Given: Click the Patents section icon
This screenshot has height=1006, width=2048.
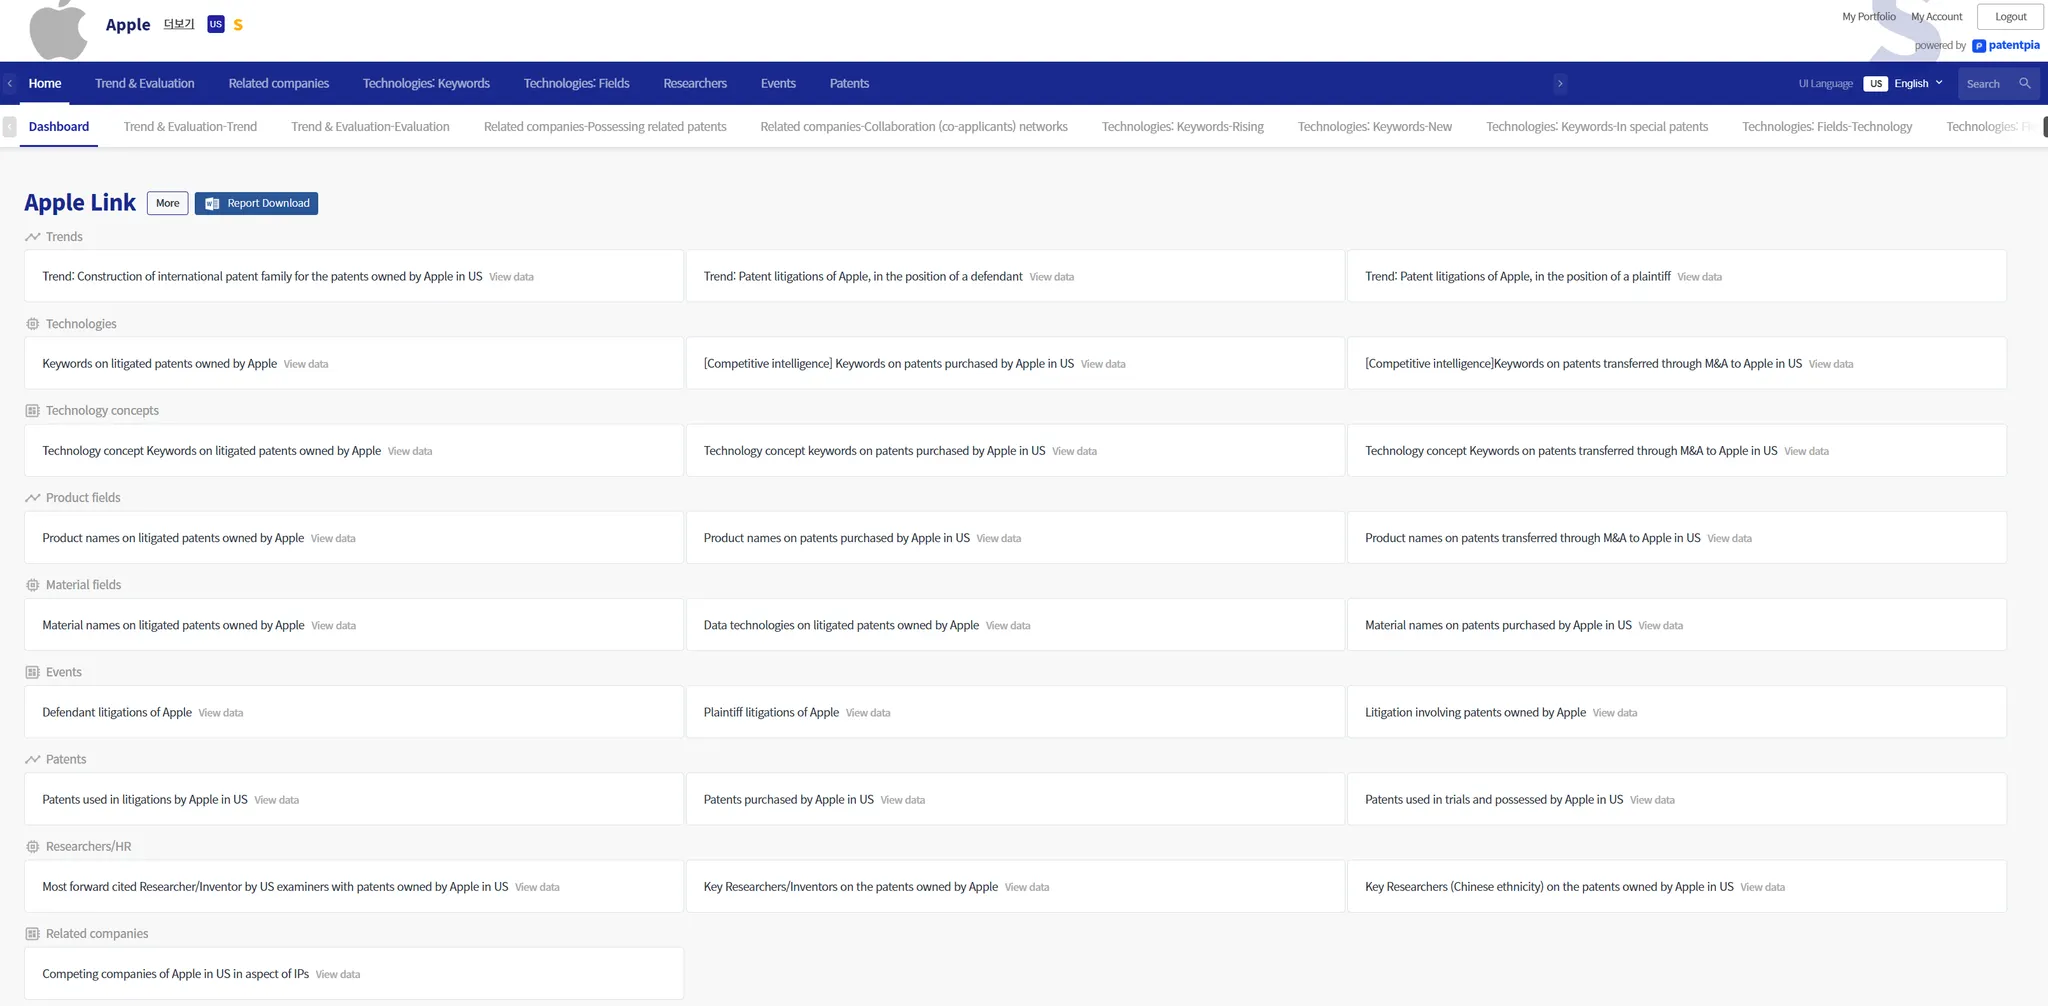Looking at the screenshot, I should (x=33, y=759).
